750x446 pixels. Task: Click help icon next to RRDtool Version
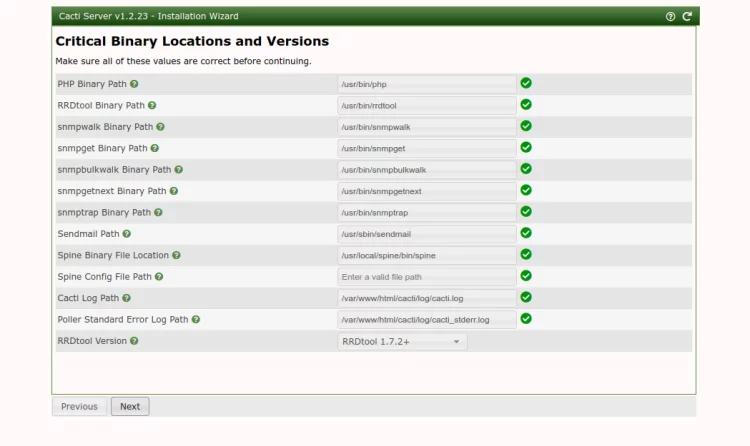click(134, 341)
